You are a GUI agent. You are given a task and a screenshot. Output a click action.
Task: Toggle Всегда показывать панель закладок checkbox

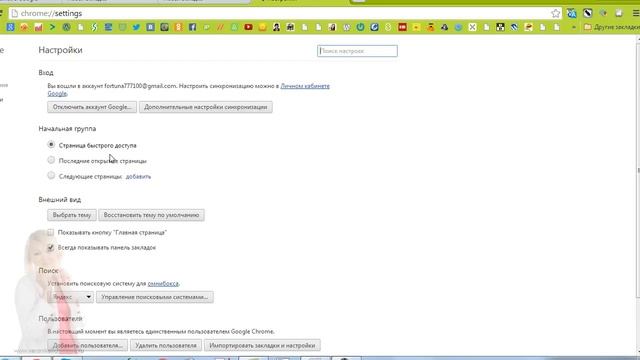tap(51, 247)
